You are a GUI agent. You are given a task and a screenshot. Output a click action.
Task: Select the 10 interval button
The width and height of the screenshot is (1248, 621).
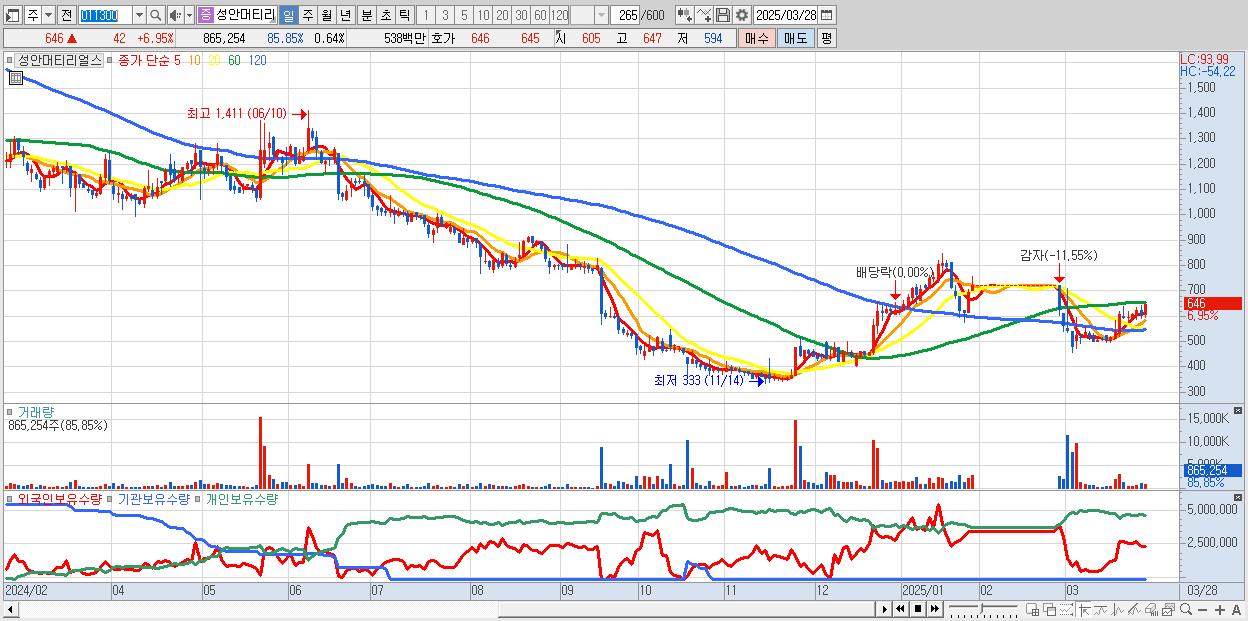(483, 15)
